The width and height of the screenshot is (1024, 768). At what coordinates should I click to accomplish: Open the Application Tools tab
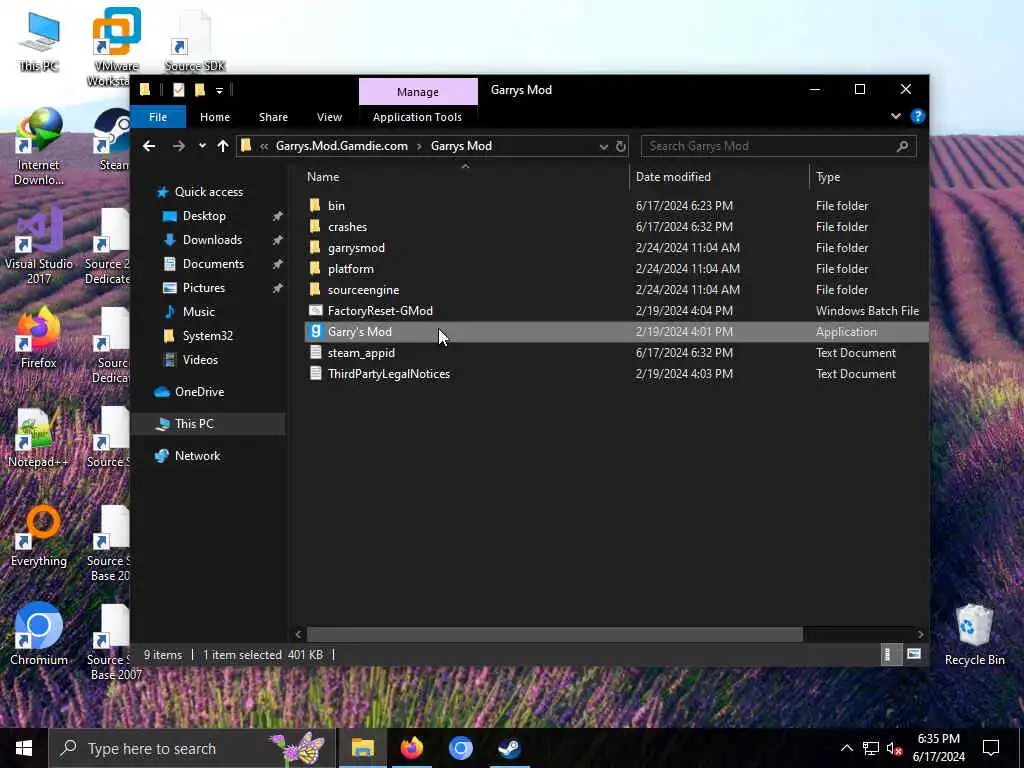pyautogui.click(x=417, y=117)
